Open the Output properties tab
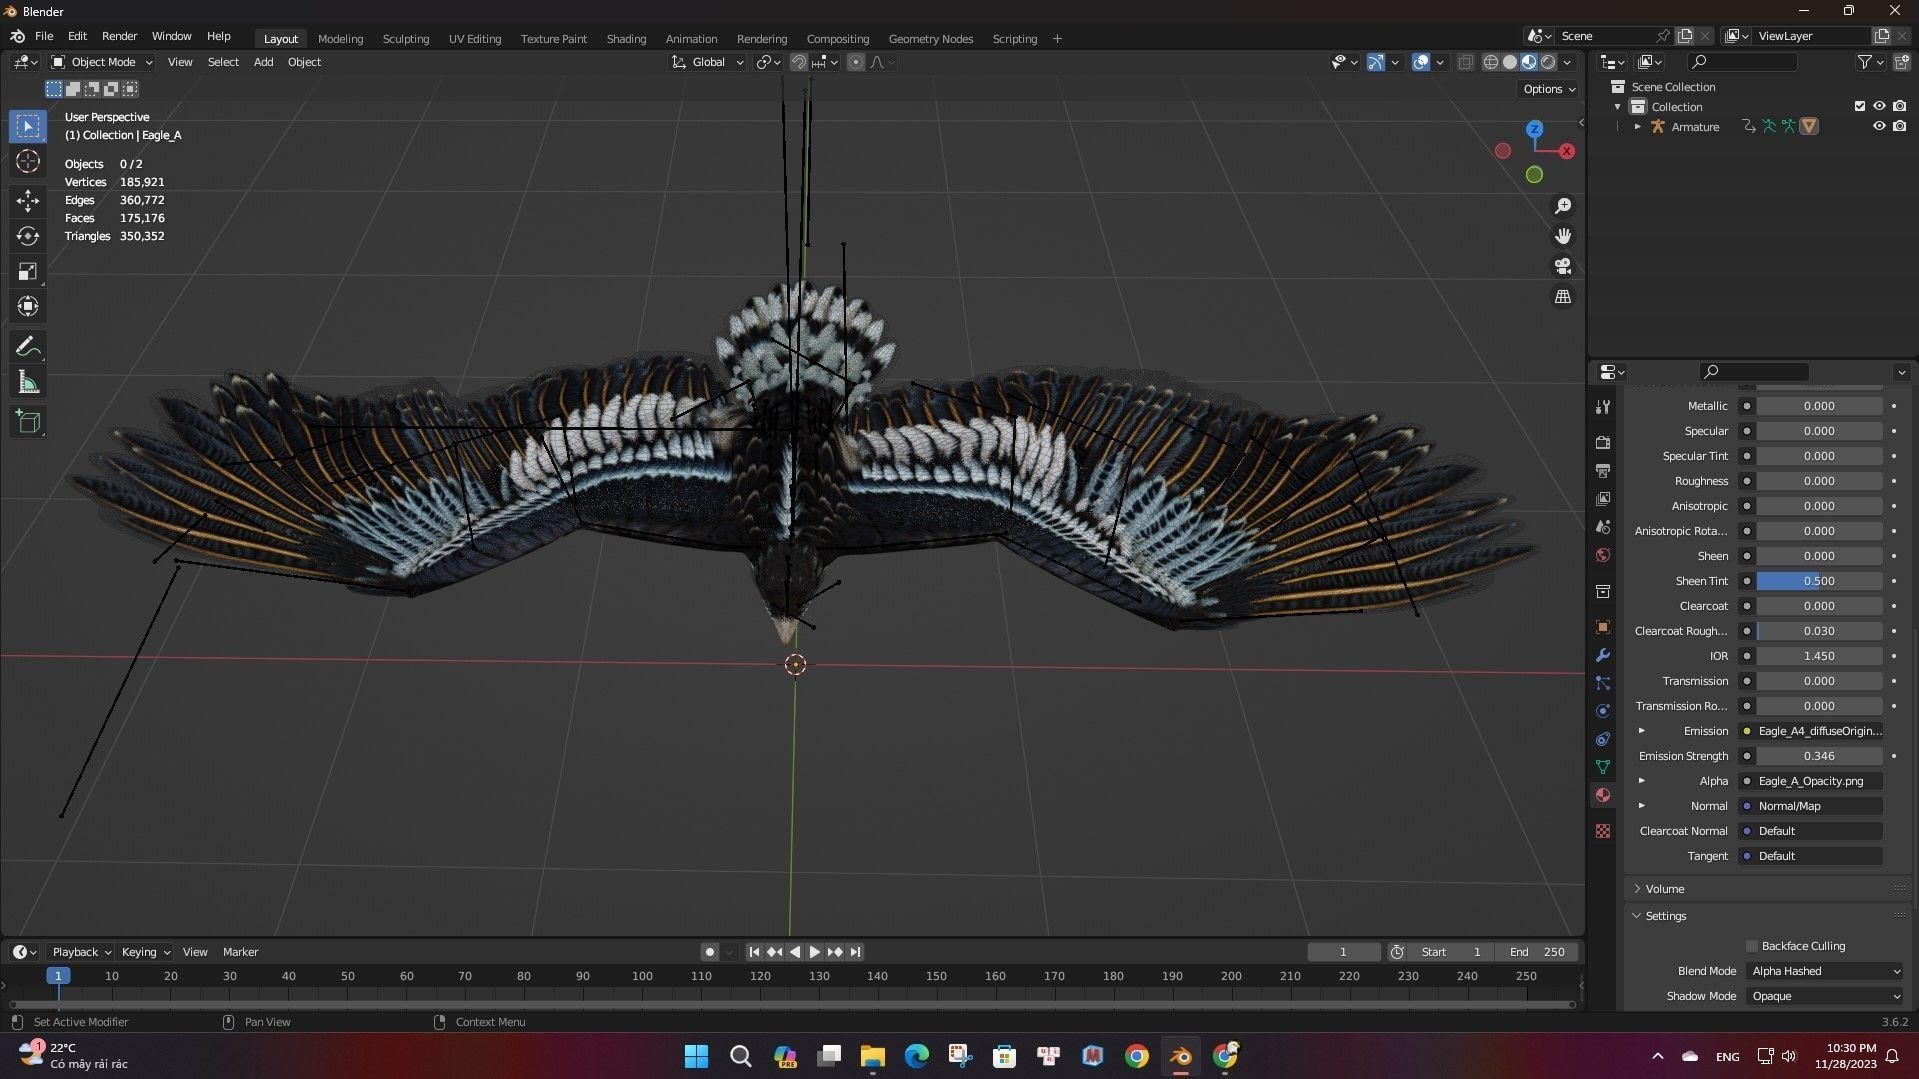Viewport: 1919px width, 1079px height. (1603, 470)
